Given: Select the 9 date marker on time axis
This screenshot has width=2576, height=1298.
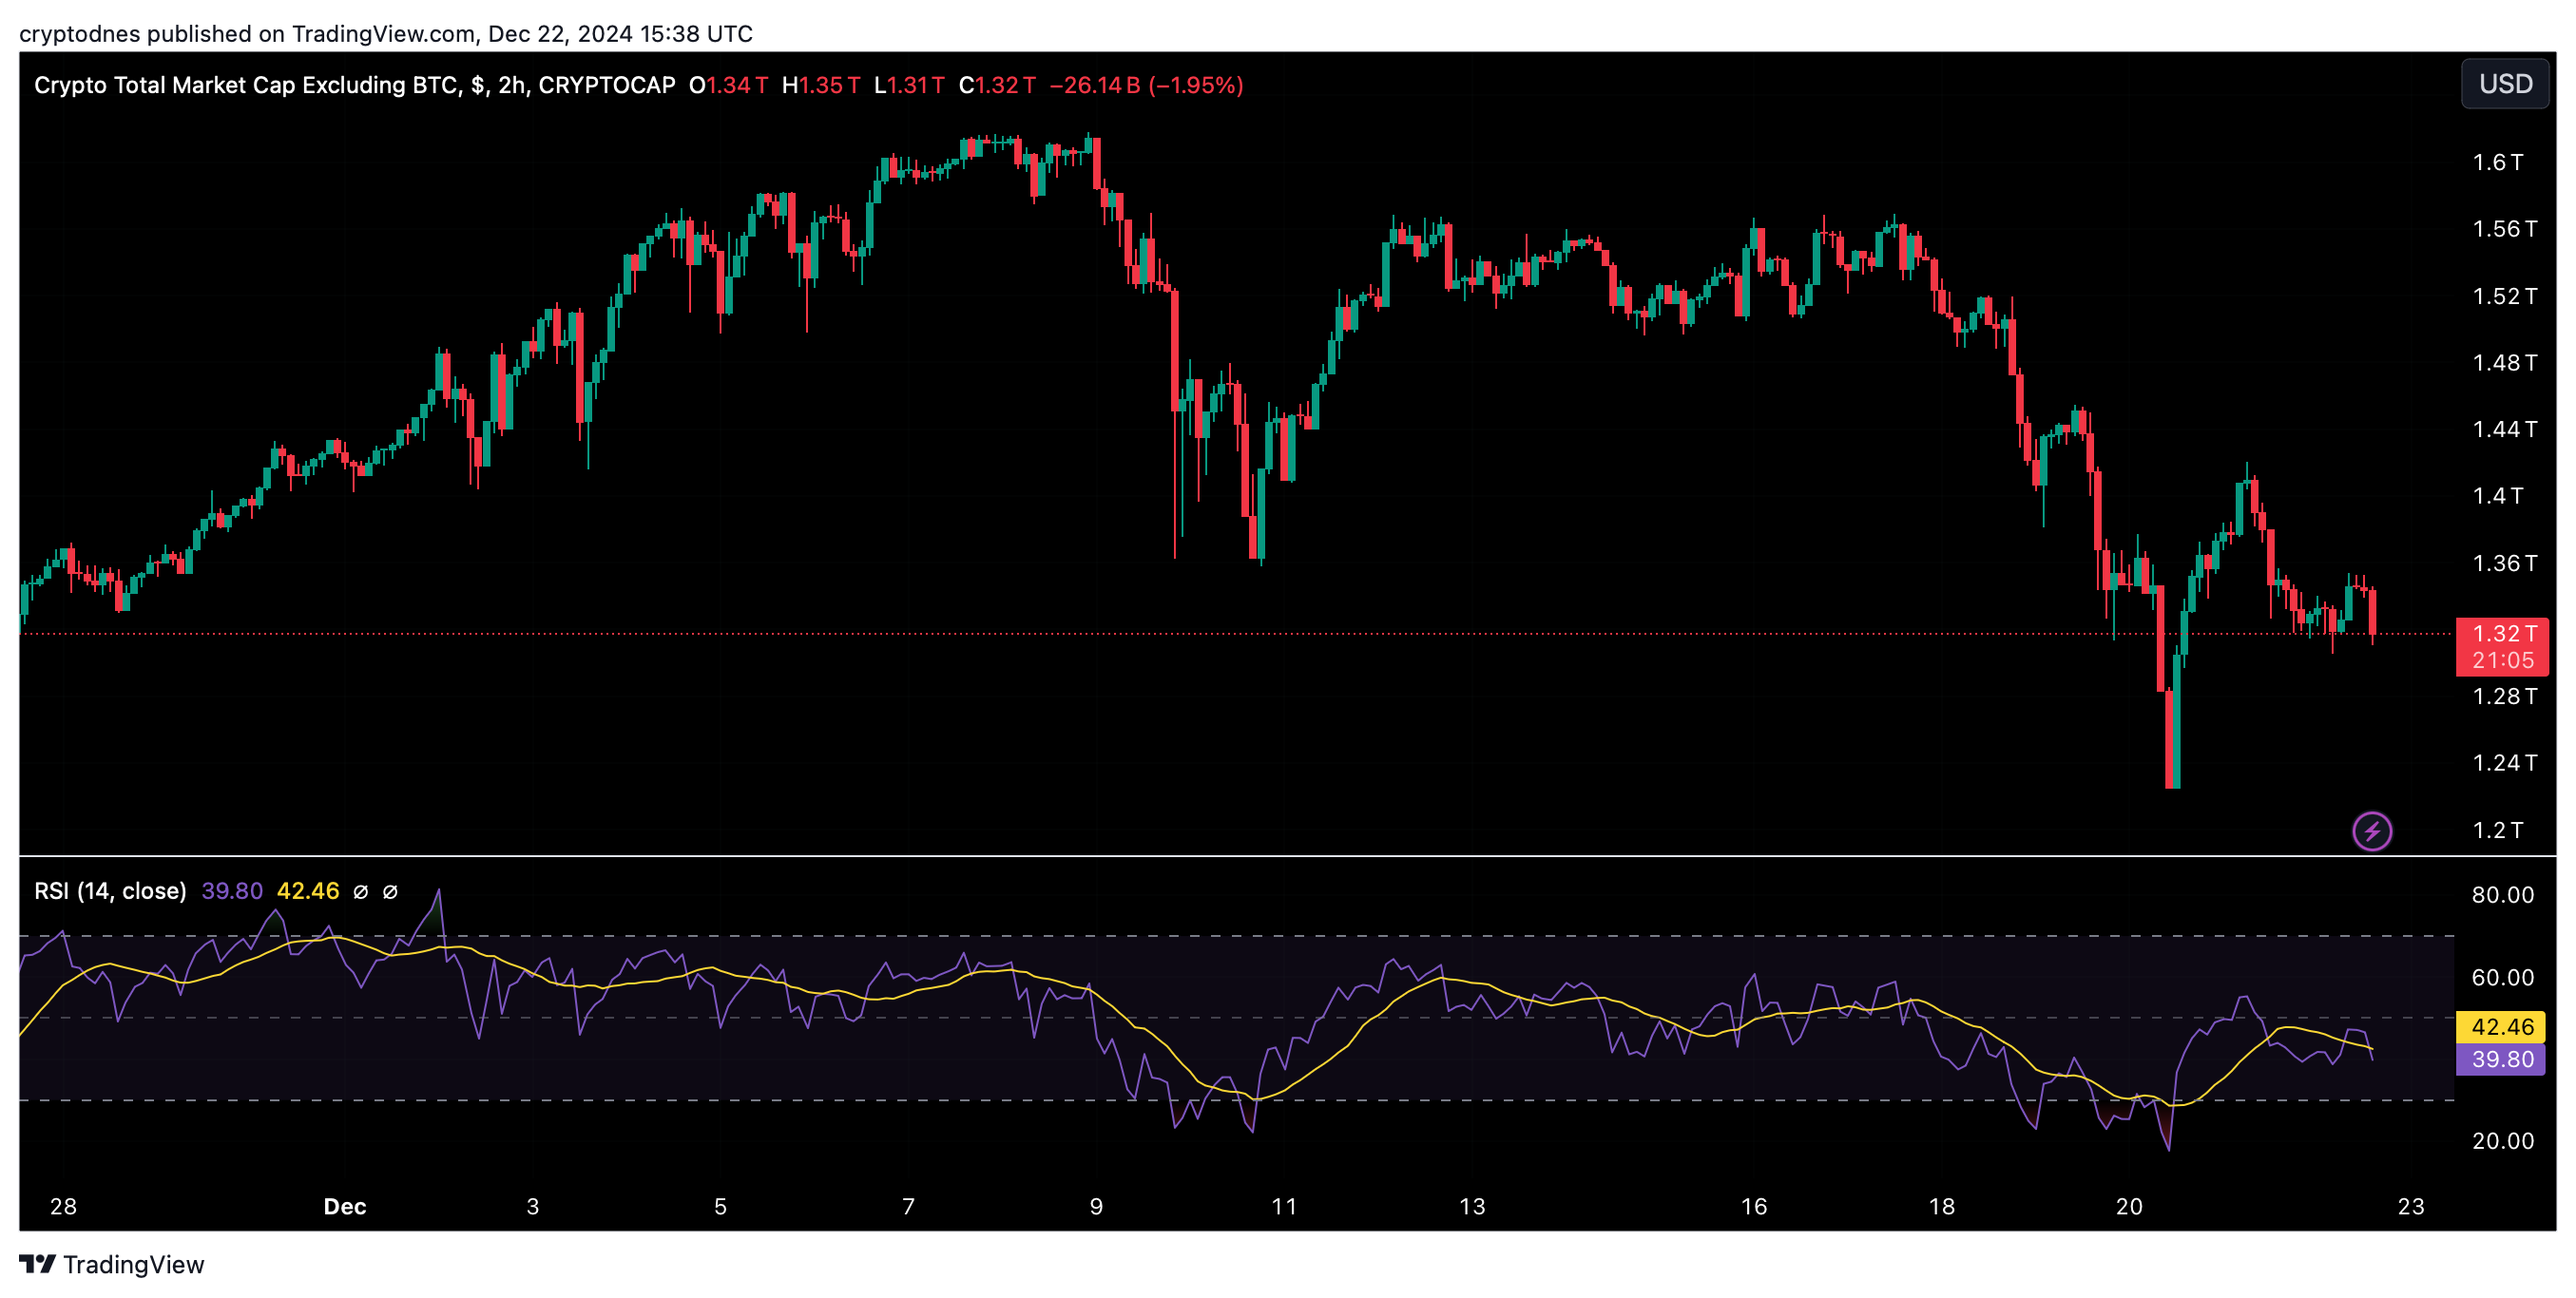Looking at the screenshot, I should pos(1096,1206).
